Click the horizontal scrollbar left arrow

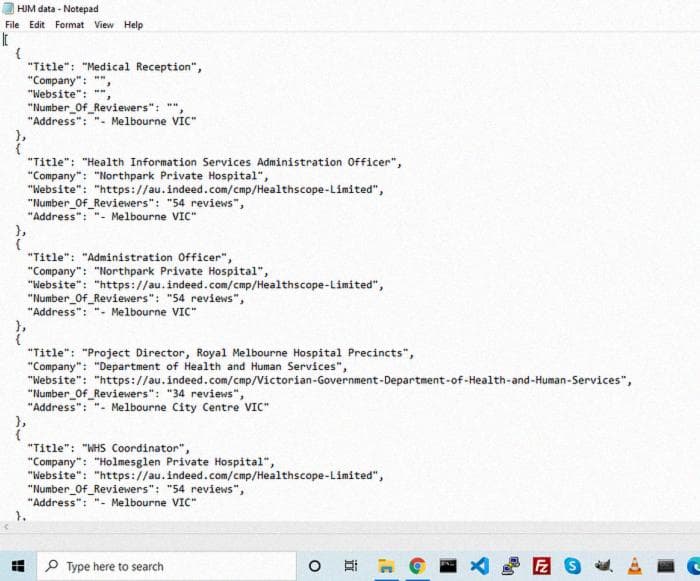pos(6,527)
